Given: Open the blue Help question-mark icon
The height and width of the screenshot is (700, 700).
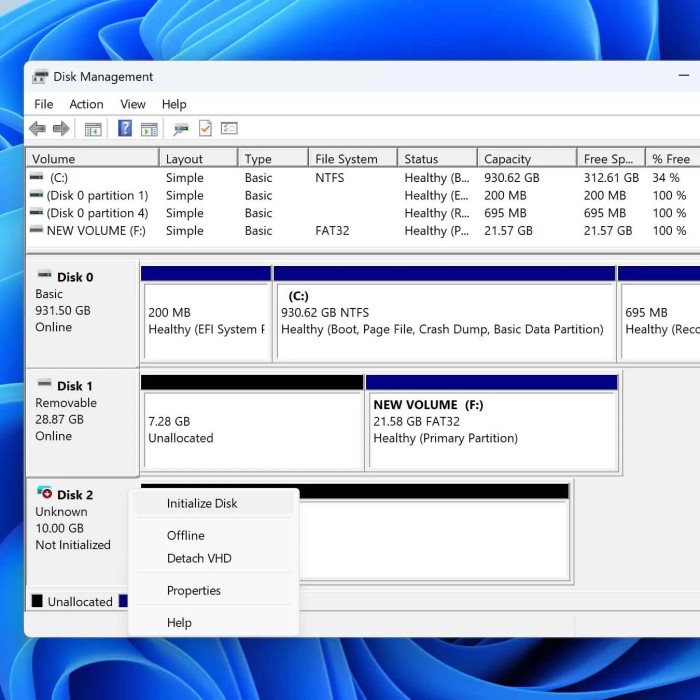Looking at the screenshot, I should (x=125, y=129).
